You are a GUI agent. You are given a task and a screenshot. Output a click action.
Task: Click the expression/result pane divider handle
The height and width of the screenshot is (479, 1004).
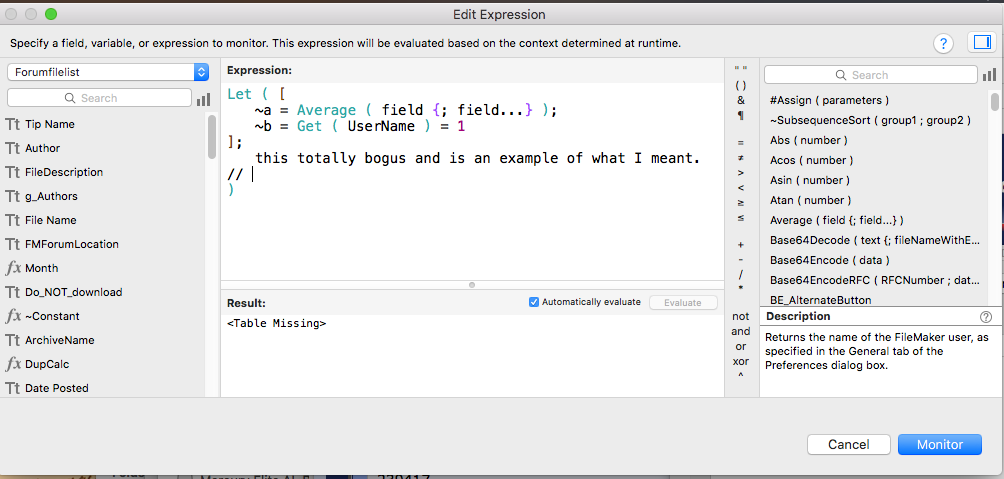pos(472,284)
